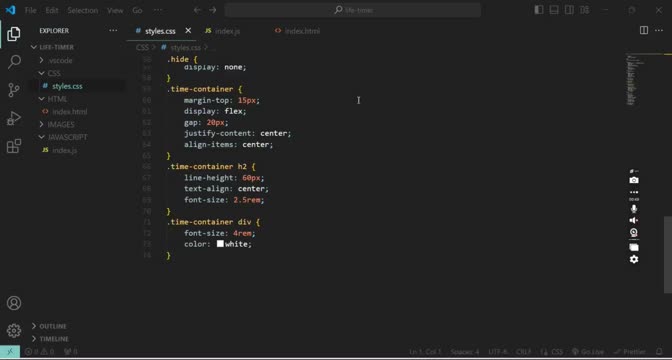The image size is (672, 360).
Task: Change the UTF-8 encoding
Action: 497,352
